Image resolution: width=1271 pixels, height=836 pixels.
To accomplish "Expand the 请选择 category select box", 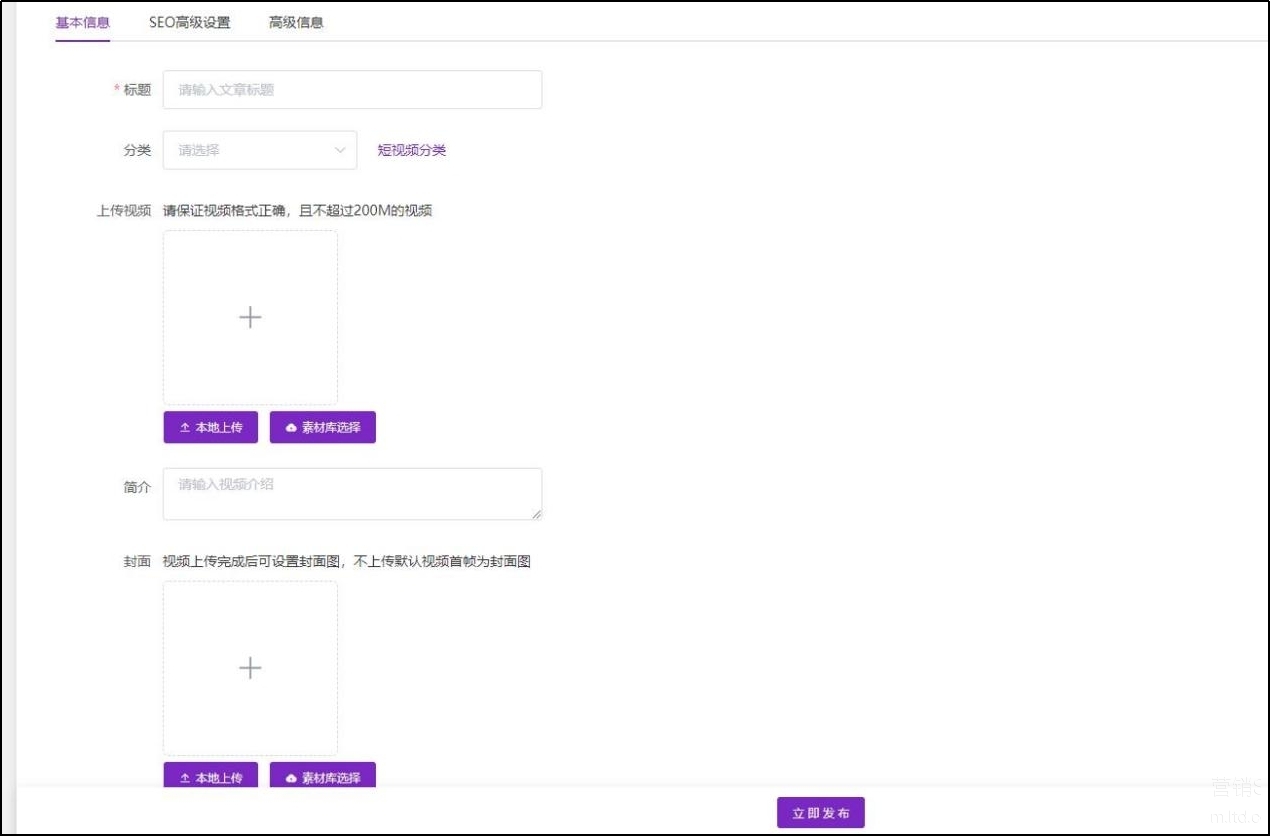I will click(250, 150).
